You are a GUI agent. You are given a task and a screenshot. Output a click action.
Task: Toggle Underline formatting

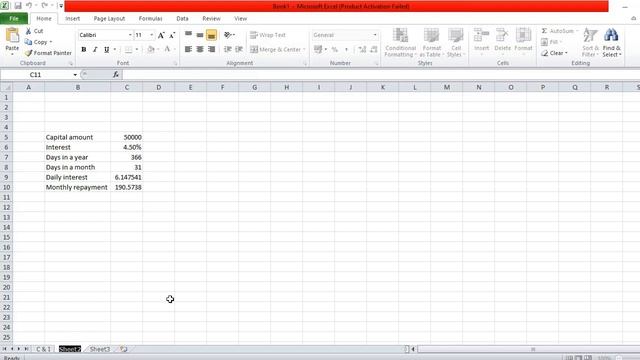[107, 49]
